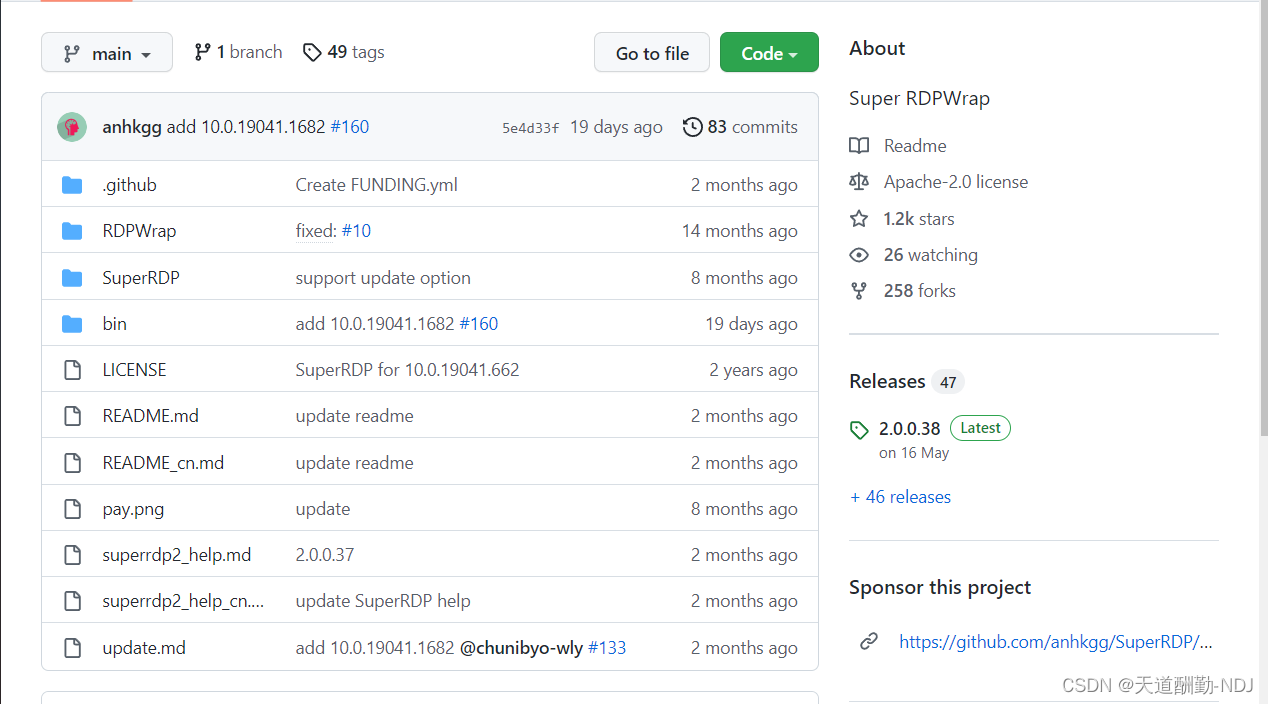Screen dimensions: 1268x704
Task: Show the + 46 releases link
Action: pos(900,497)
